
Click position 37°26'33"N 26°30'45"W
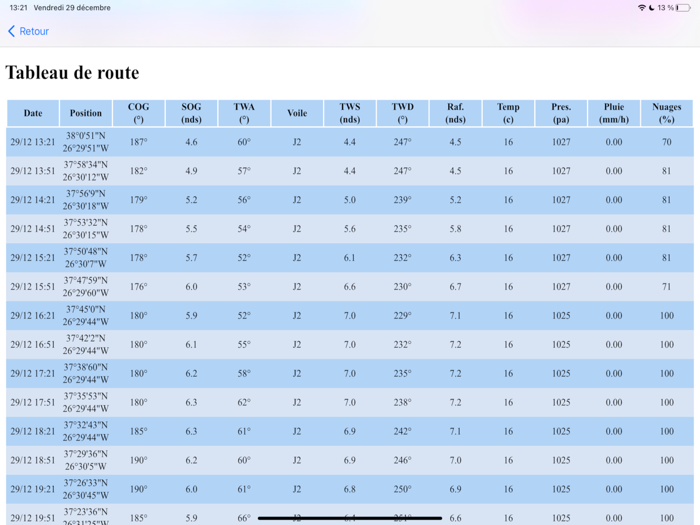[x=86, y=489]
